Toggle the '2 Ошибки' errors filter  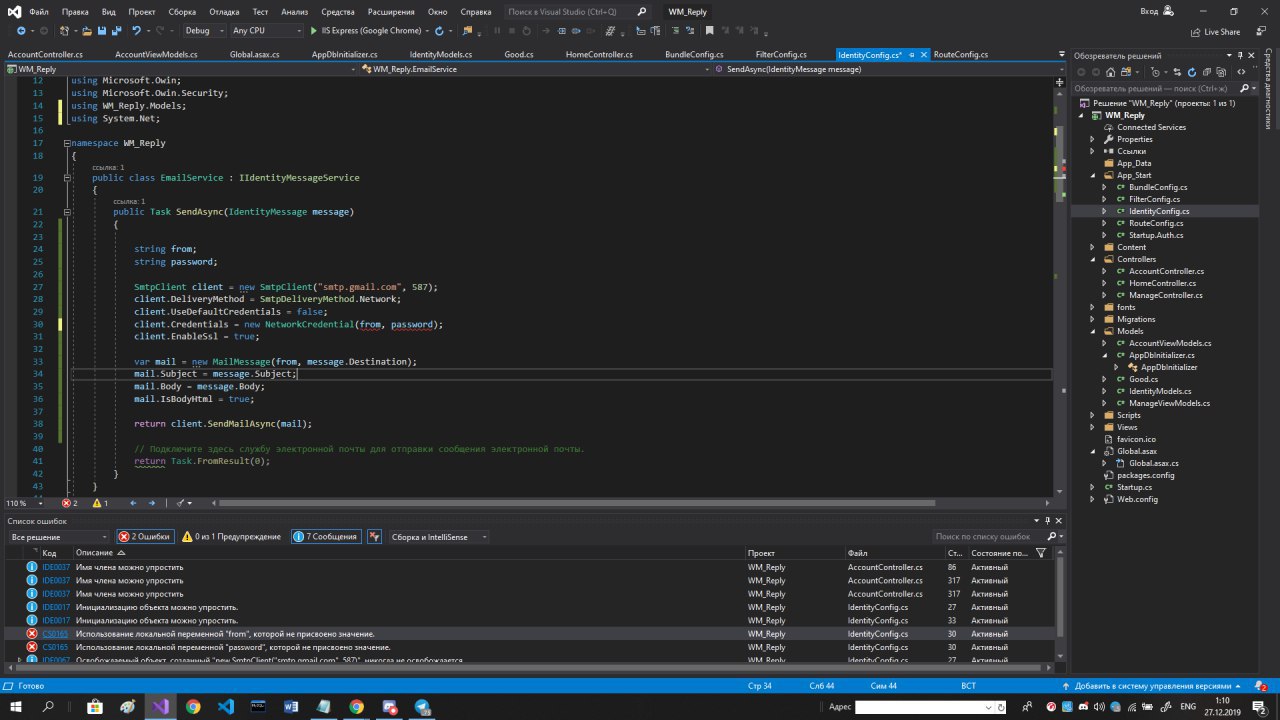click(x=145, y=537)
